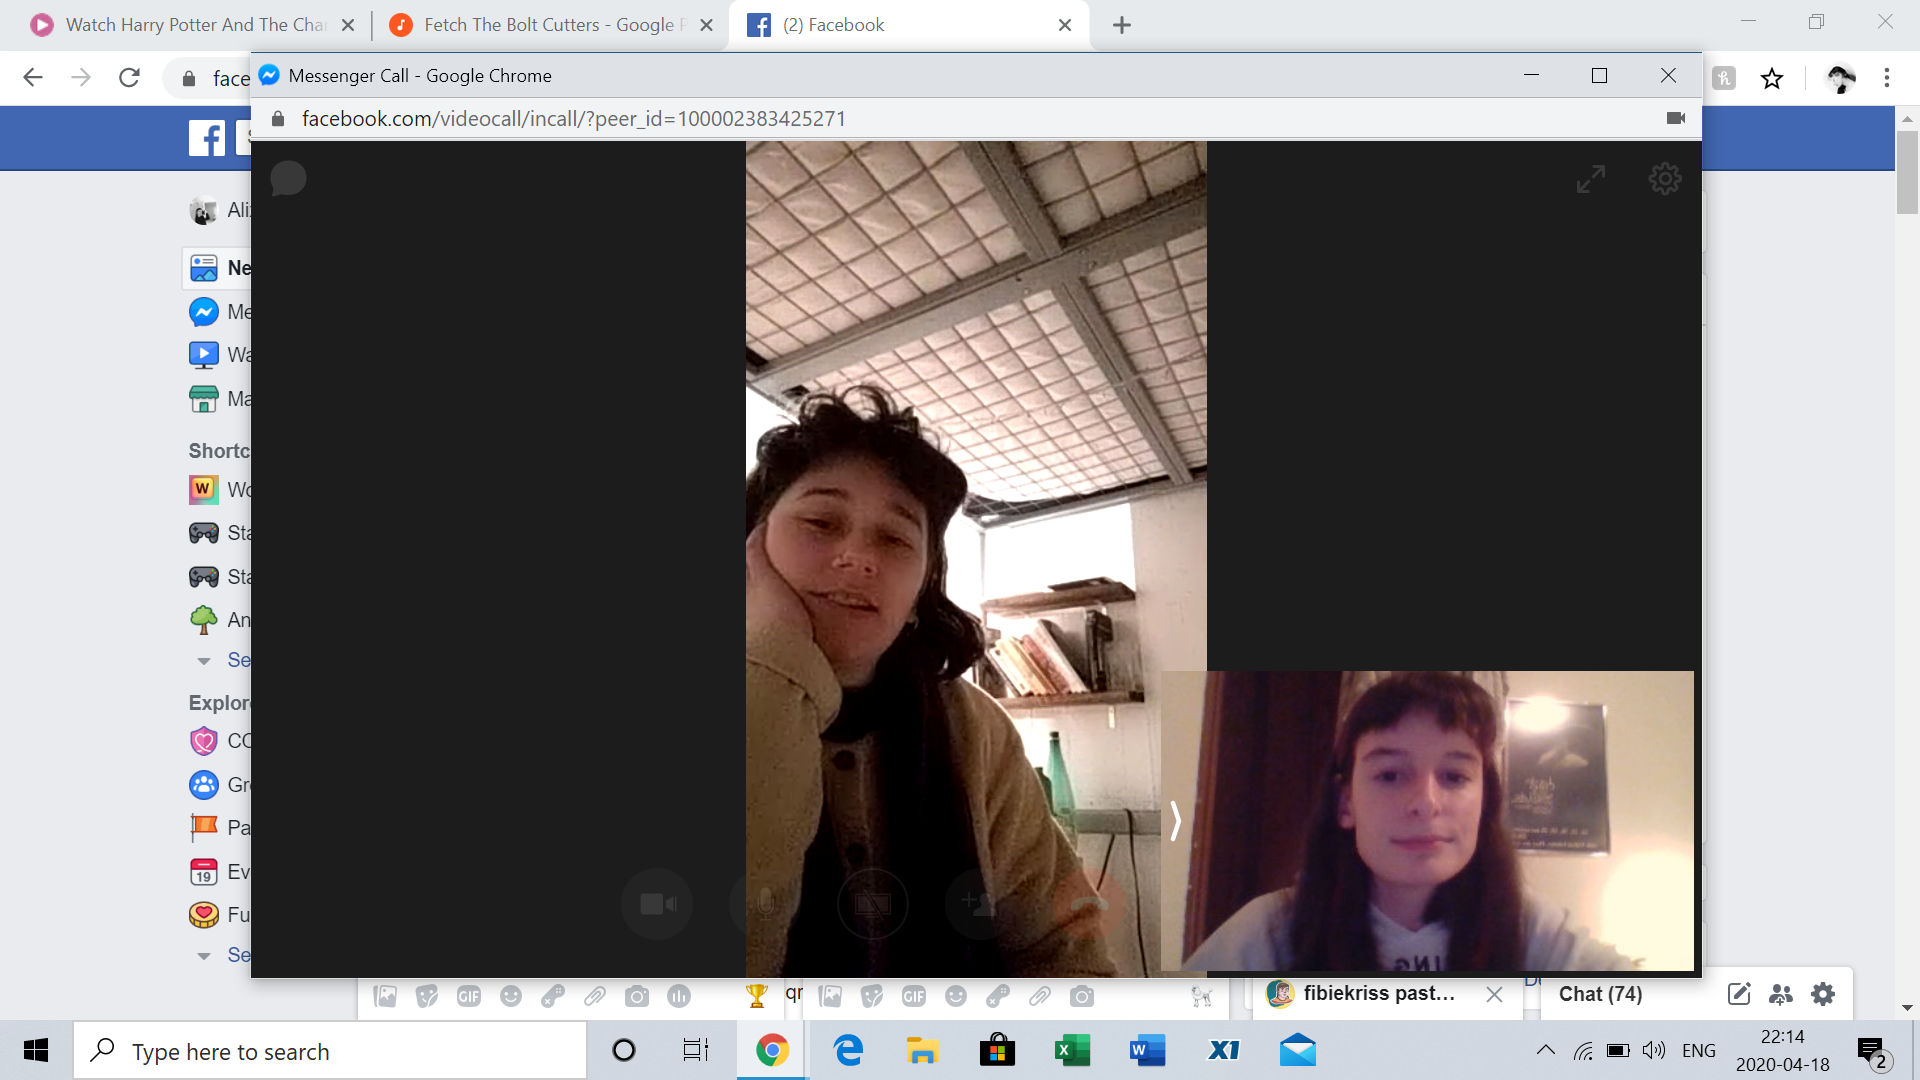Toggle screen sharing button
Viewport: 1920px width, 1080px height.
point(872,904)
